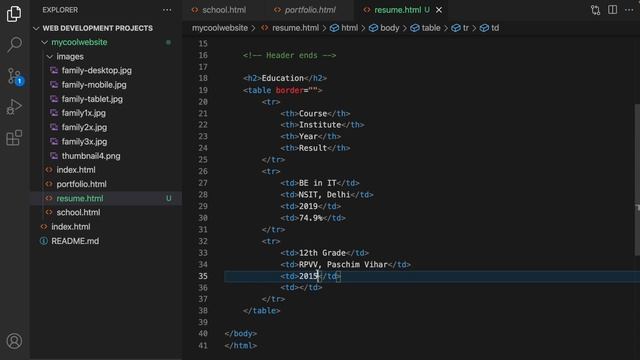Screen dimensions: 640x360
Task: Click the tr breadcrumb item
Action: click(466, 28)
